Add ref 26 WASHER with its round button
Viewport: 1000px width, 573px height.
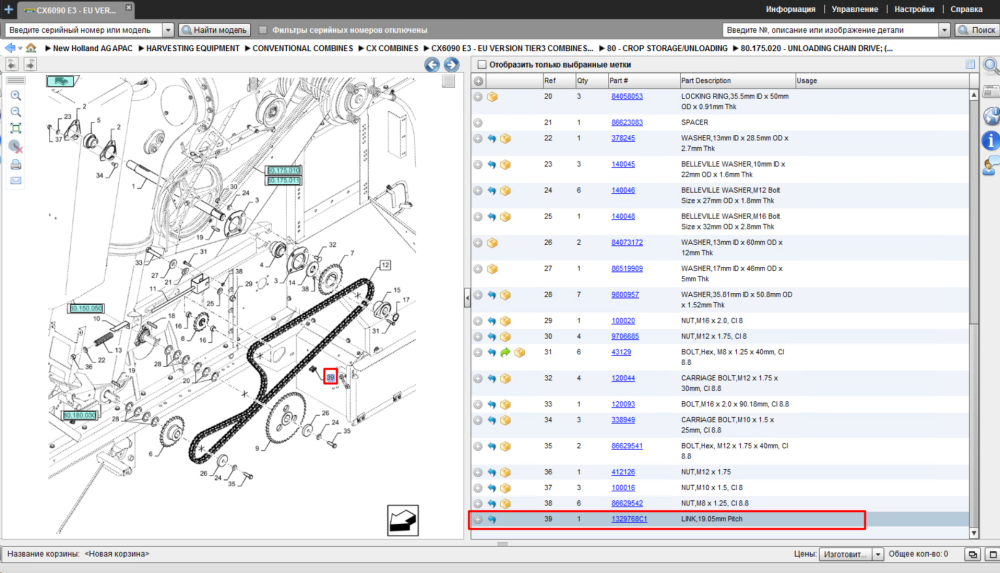pos(478,243)
